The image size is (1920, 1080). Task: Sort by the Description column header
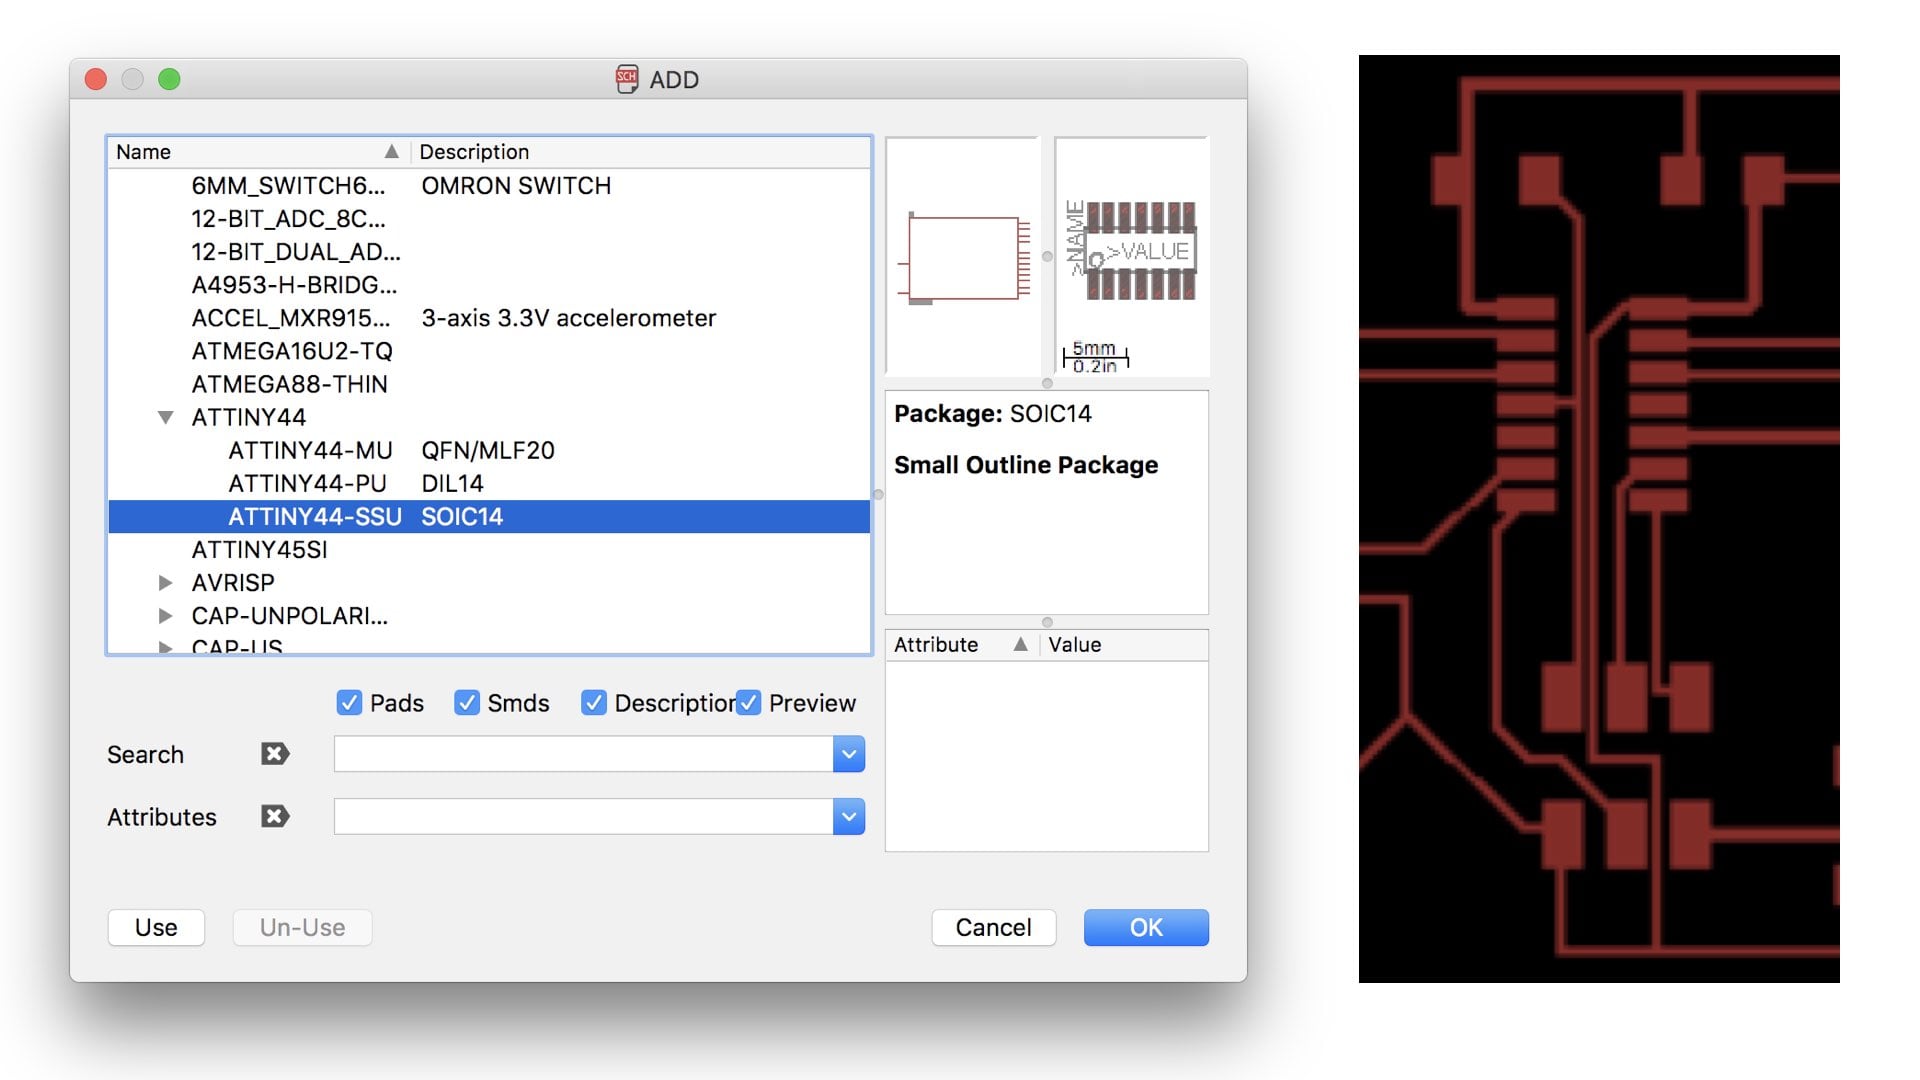(x=640, y=151)
